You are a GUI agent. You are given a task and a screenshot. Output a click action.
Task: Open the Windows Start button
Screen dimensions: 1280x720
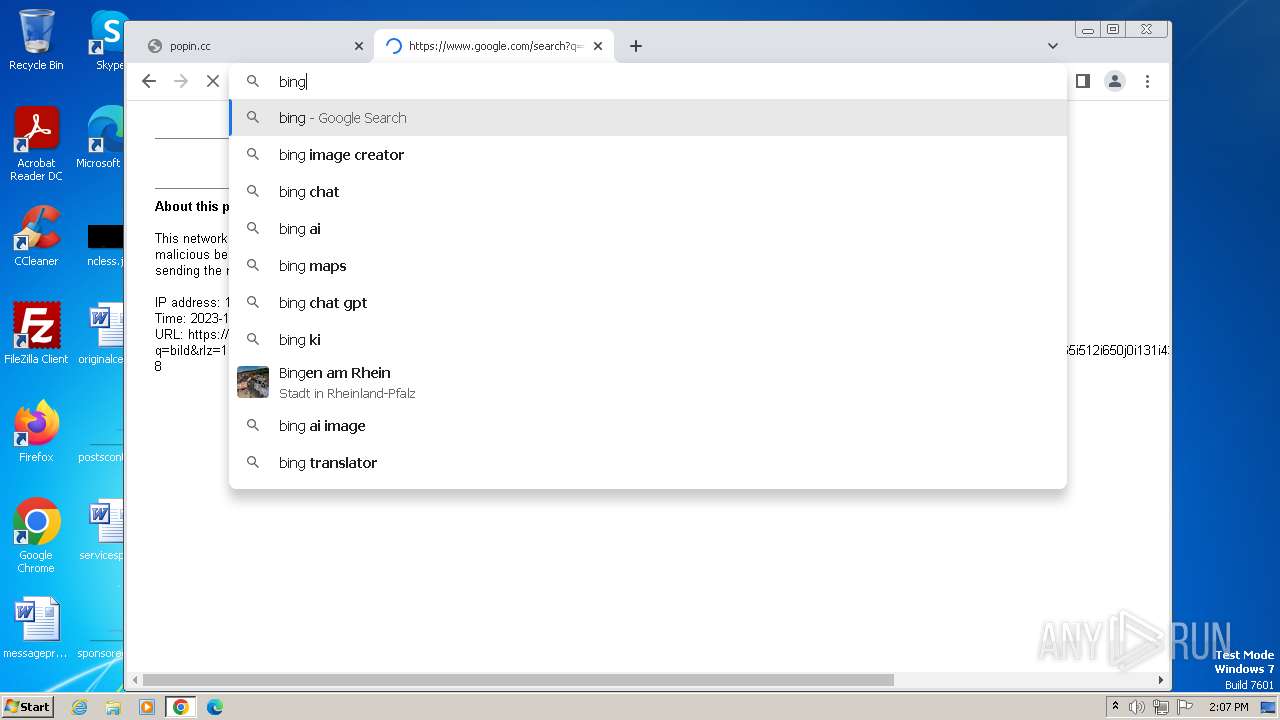click(27, 706)
